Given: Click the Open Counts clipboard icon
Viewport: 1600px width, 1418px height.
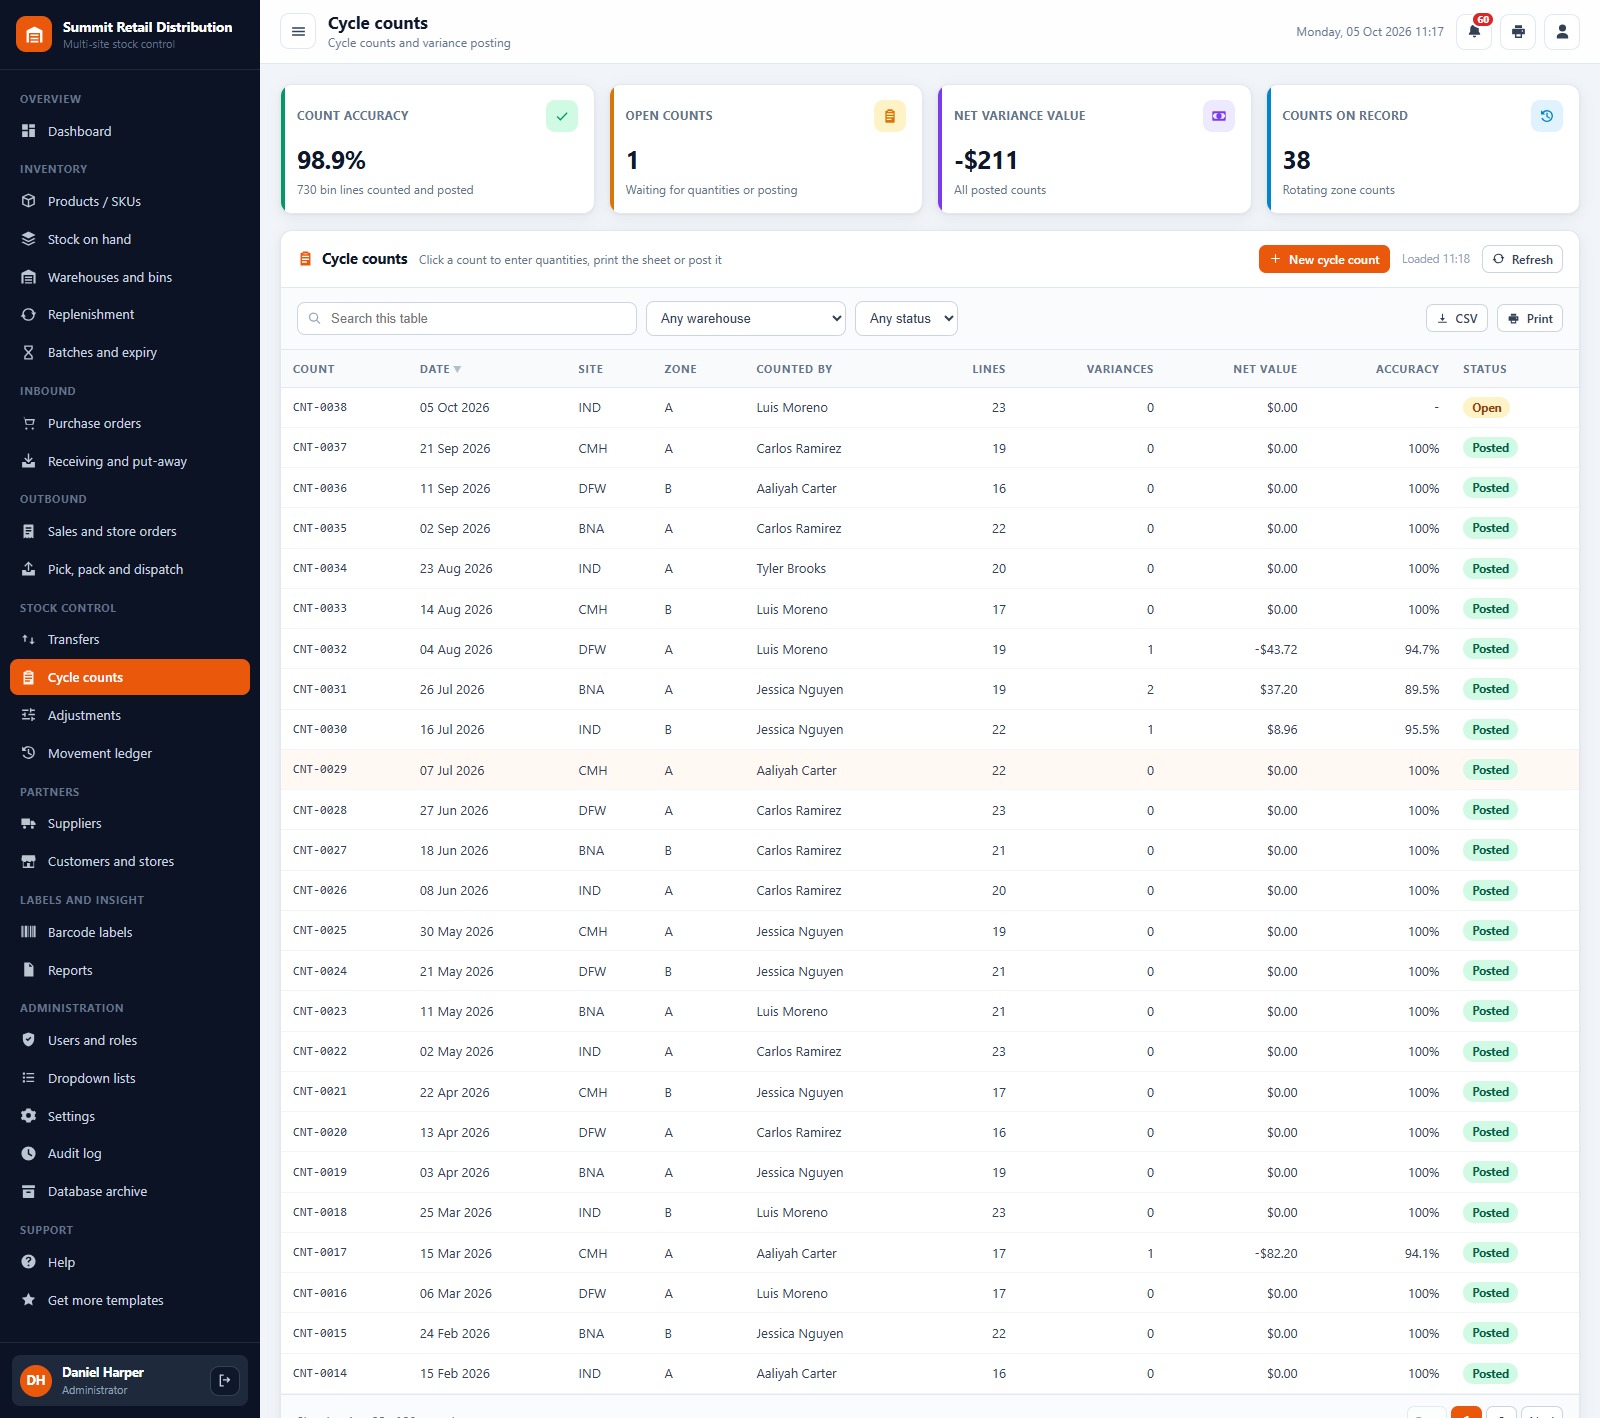Looking at the screenshot, I should [890, 116].
